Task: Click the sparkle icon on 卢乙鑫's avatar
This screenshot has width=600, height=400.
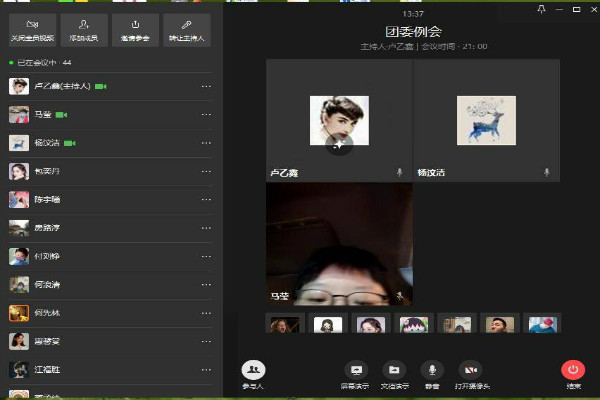Action: point(339,145)
